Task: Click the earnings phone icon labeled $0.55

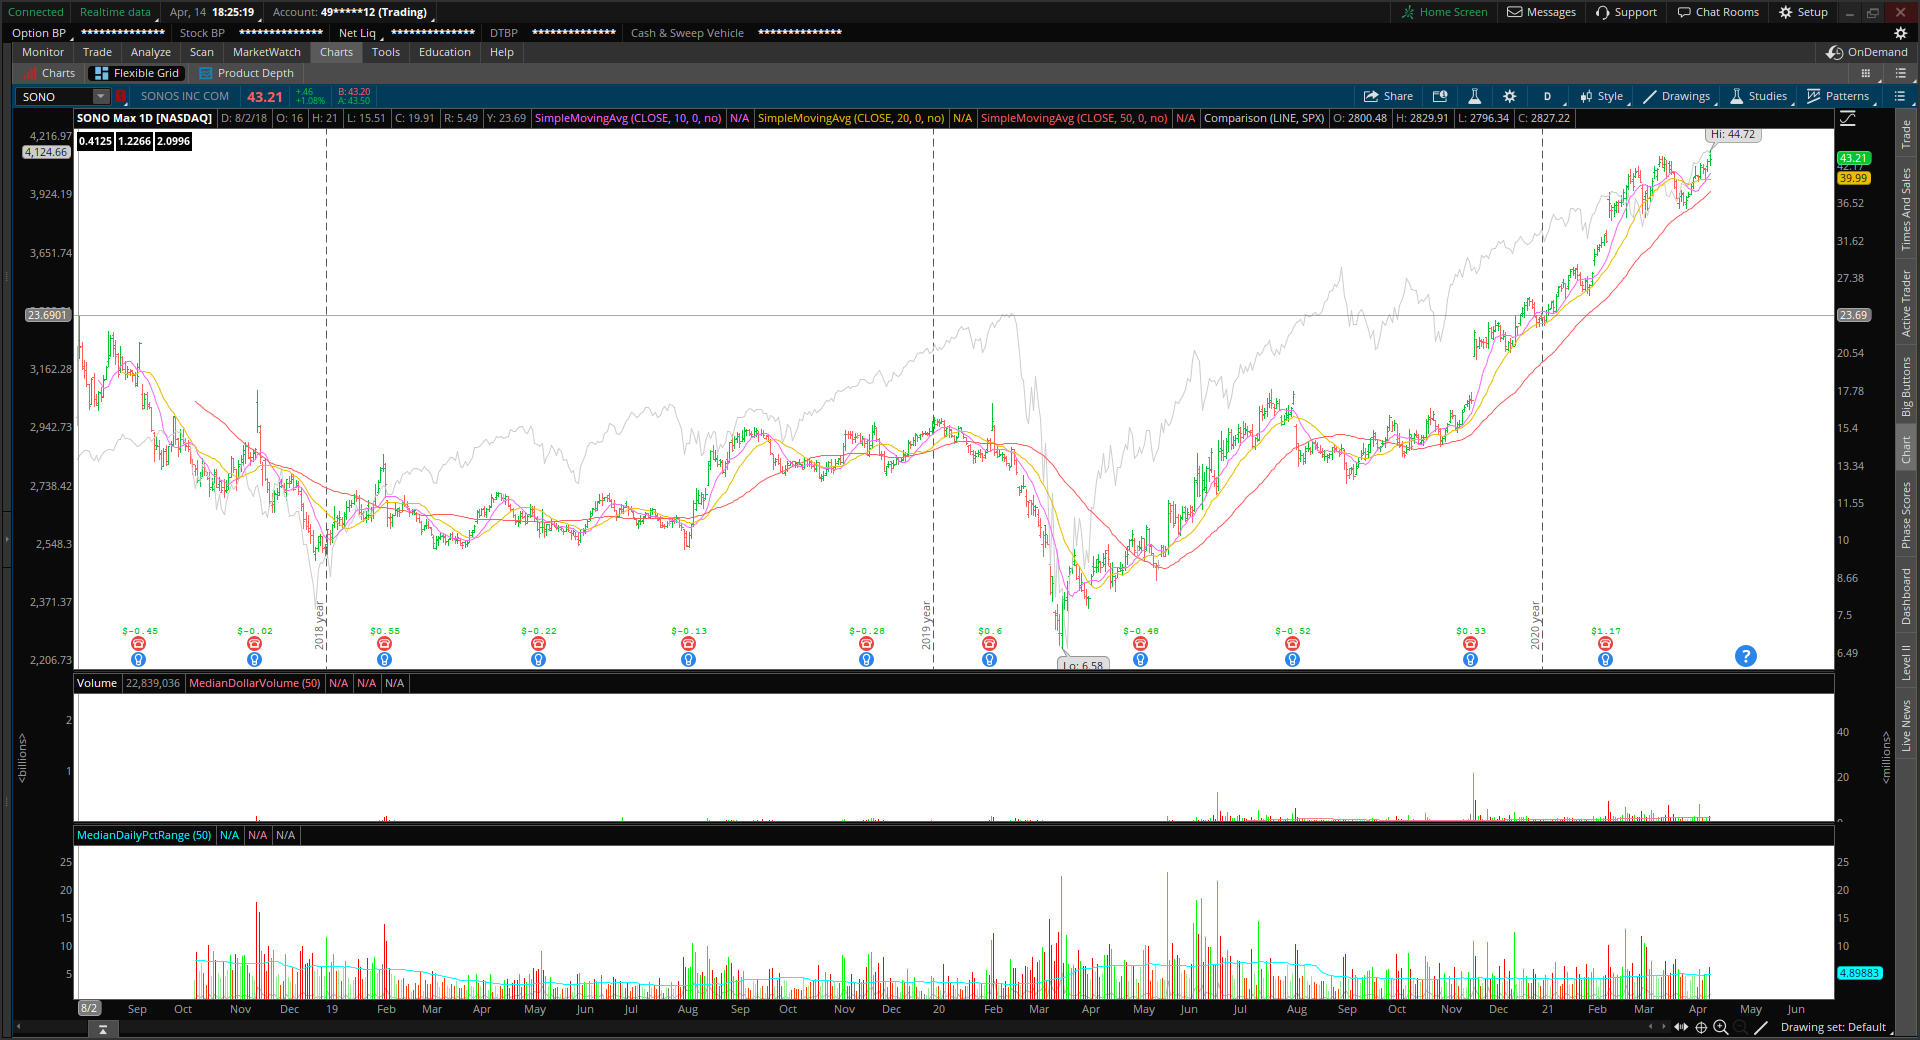Action: click(x=384, y=643)
